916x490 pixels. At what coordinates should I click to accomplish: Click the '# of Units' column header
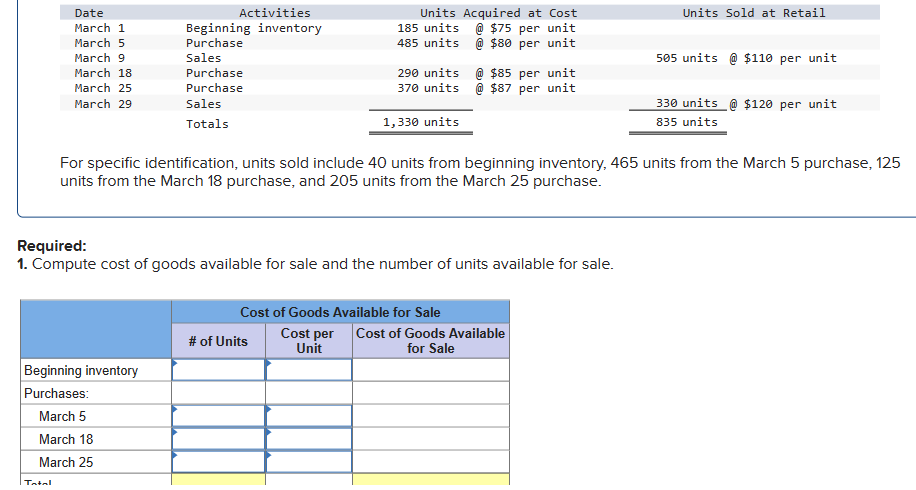[x=218, y=341]
